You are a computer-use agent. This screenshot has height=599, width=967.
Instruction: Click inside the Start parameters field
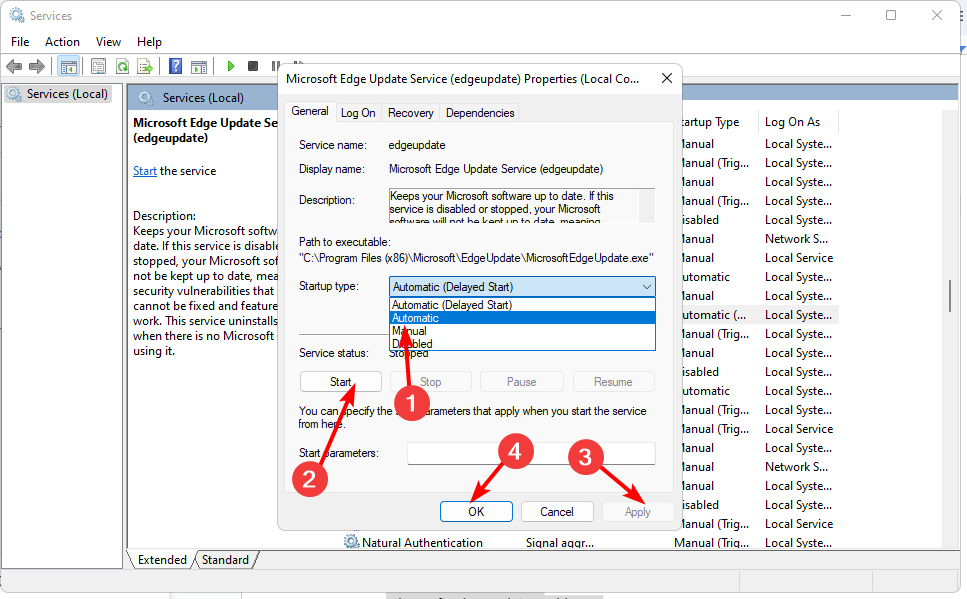(531, 453)
